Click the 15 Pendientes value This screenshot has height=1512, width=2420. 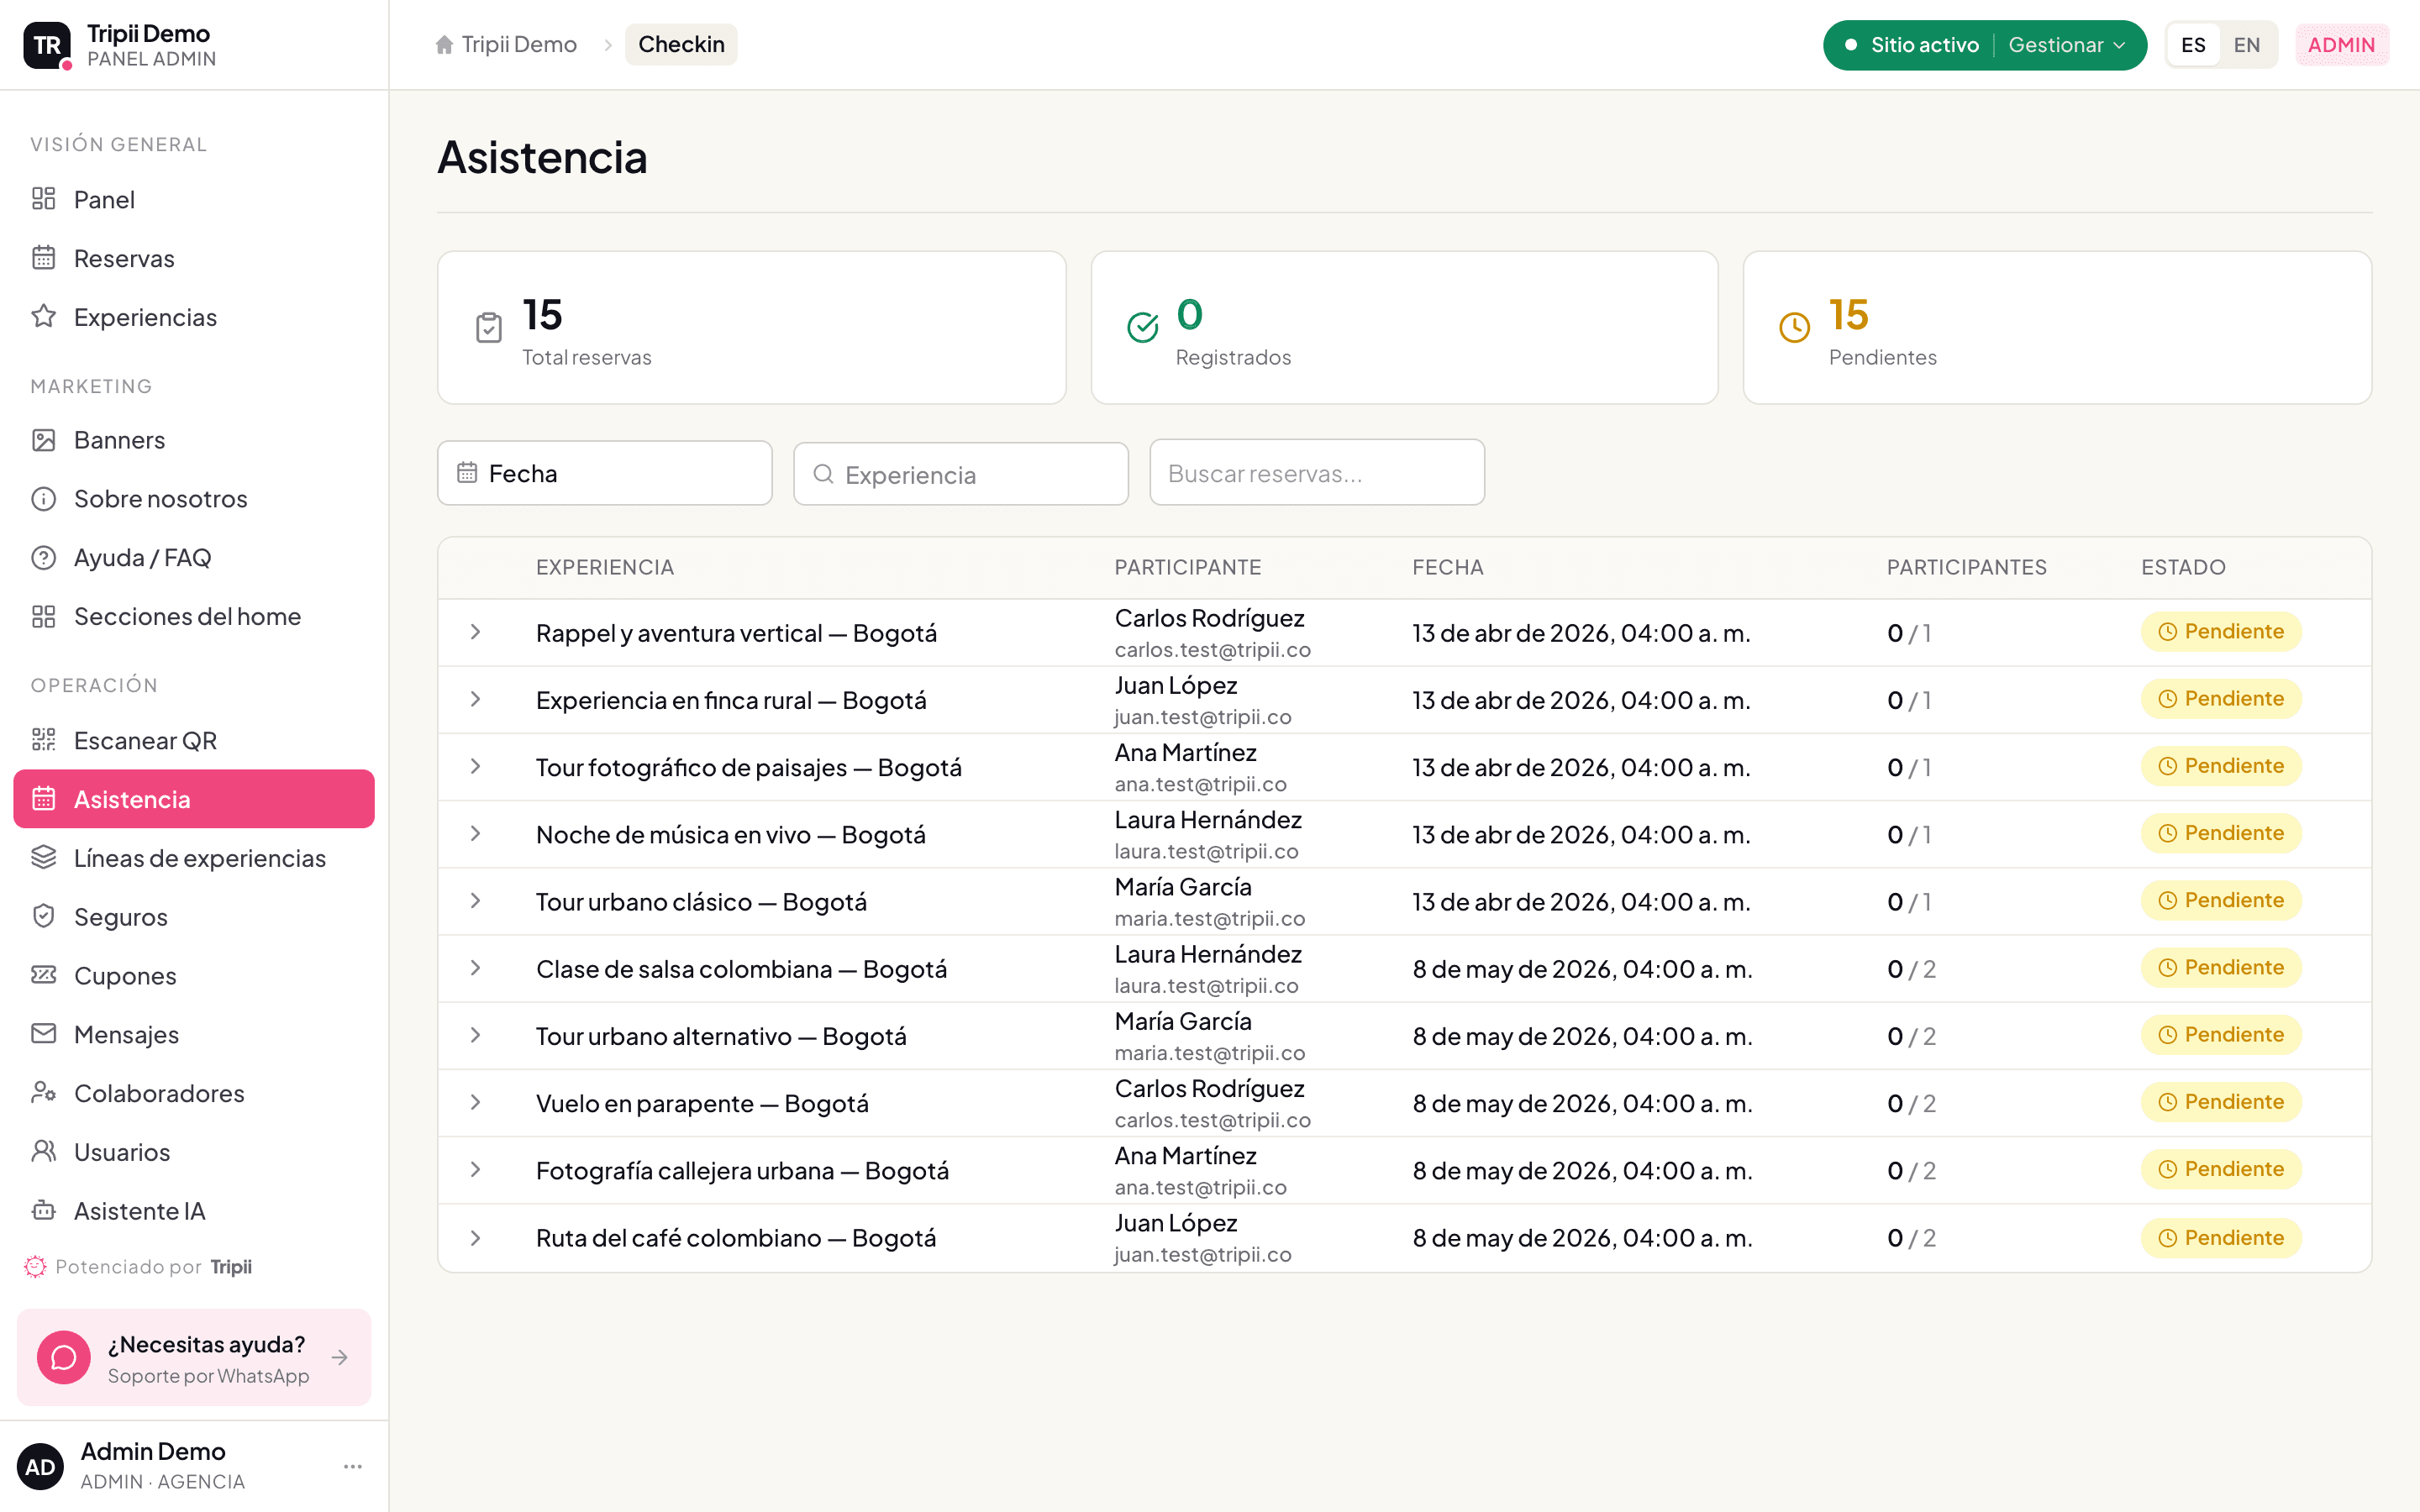click(1848, 315)
